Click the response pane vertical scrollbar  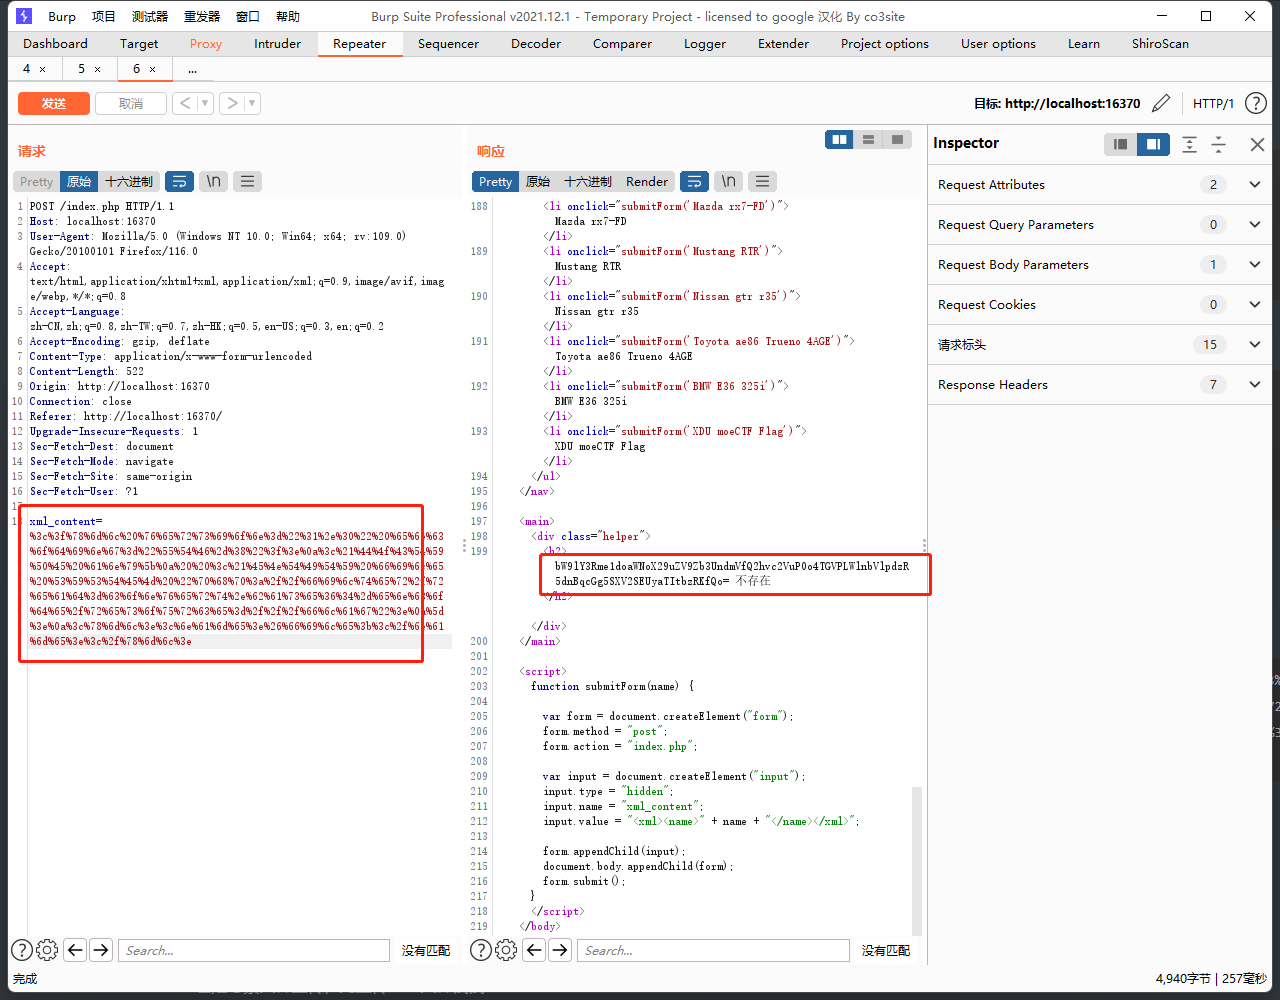[x=917, y=859]
